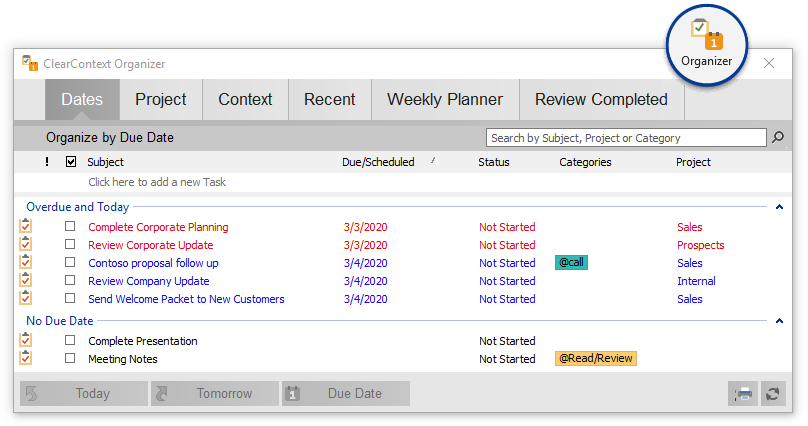Screen dimensions: 808x426
Task: Sort by the Project column header
Action: pos(693,162)
